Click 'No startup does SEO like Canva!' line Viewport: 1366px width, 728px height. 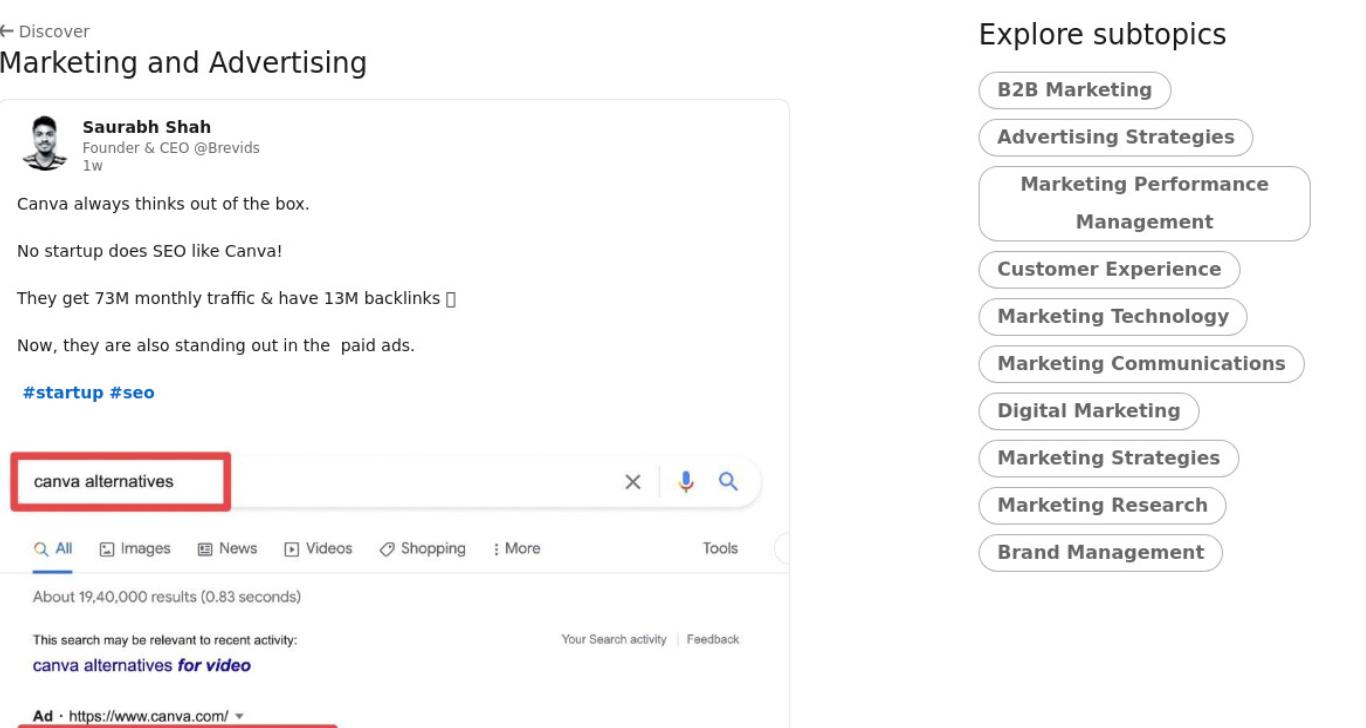149,251
